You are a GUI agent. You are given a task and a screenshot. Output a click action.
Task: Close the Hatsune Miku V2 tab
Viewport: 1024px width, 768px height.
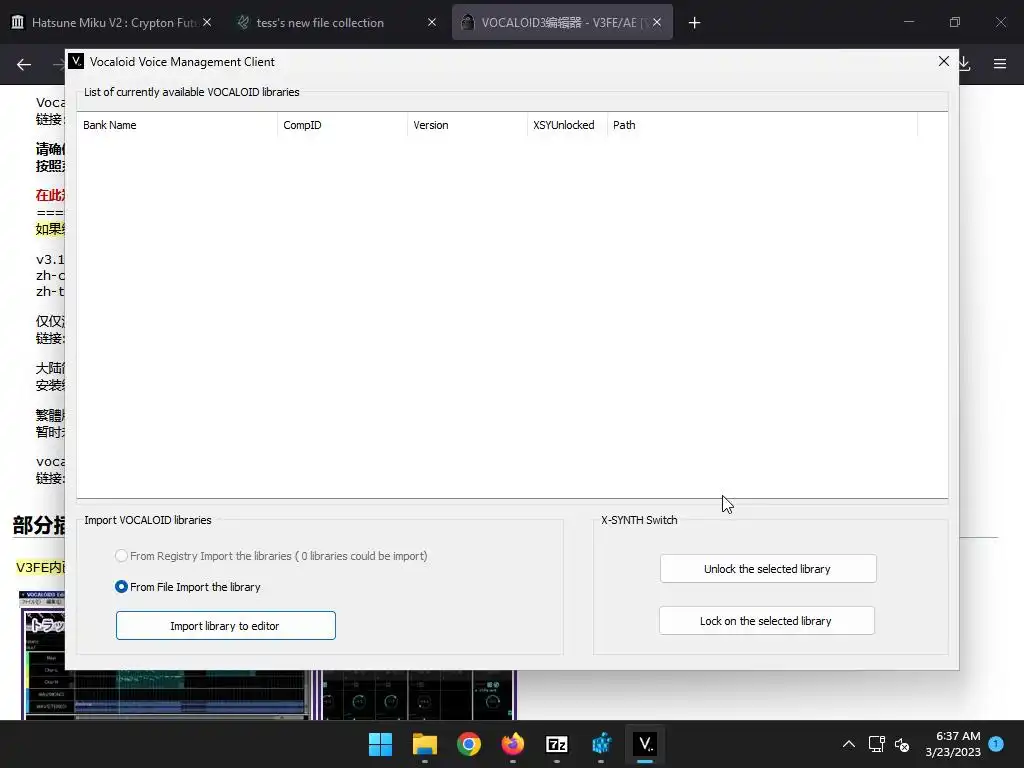coord(207,22)
